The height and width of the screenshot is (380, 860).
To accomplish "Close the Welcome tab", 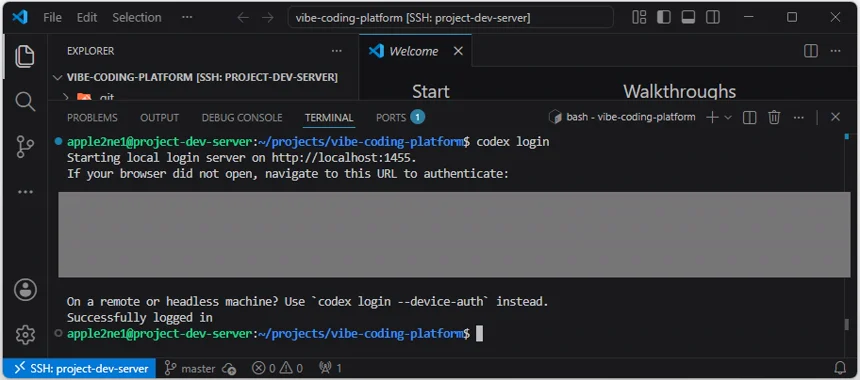I will 459,51.
